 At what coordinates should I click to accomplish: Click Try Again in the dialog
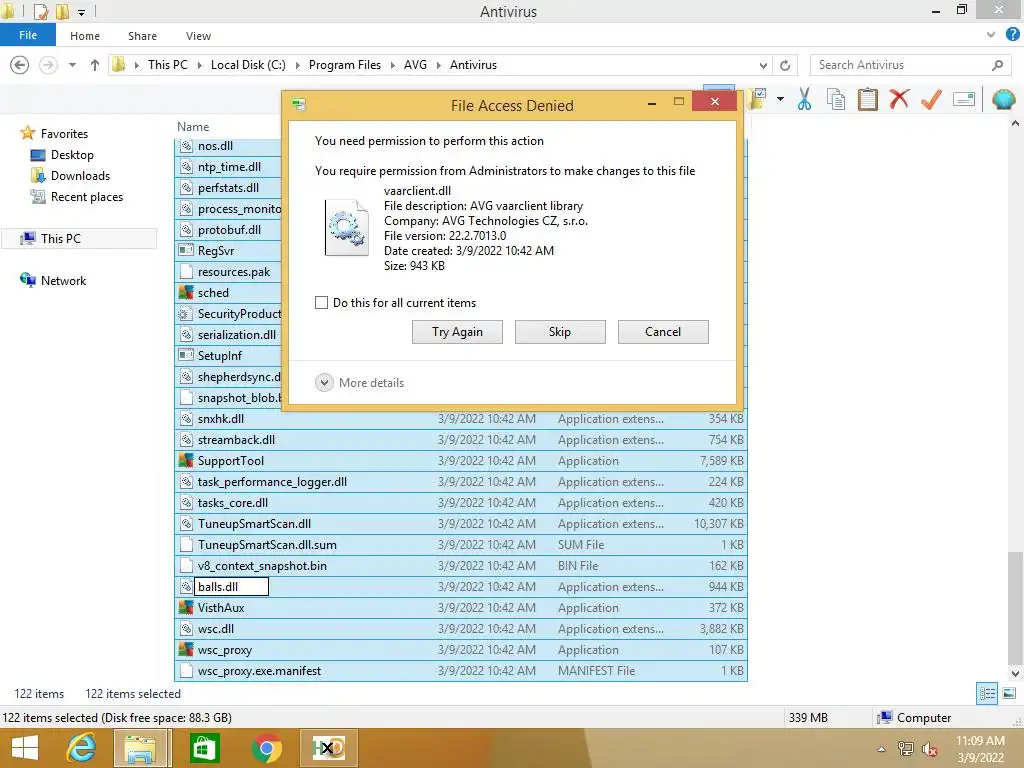point(457,332)
